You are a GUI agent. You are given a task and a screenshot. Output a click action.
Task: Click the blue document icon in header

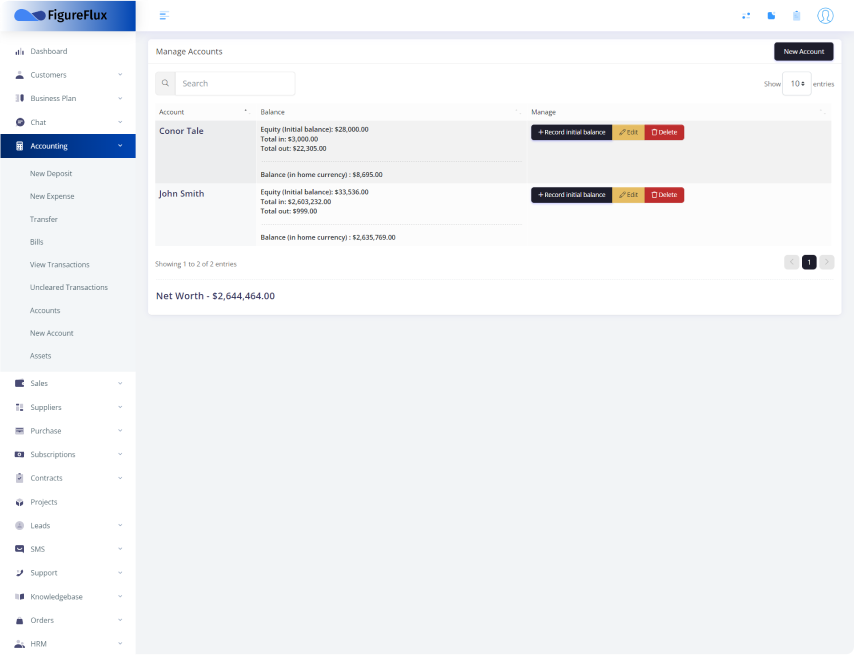[x=771, y=15]
